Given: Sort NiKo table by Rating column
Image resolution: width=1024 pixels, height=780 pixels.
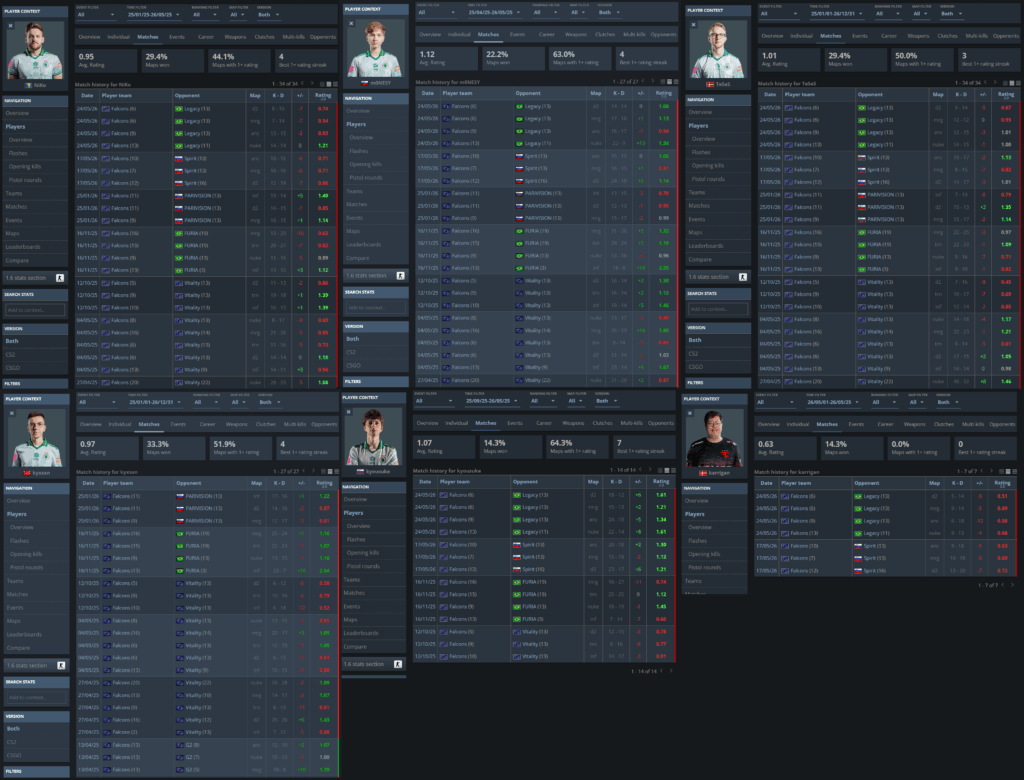Looking at the screenshot, I should click(x=323, y=96).
